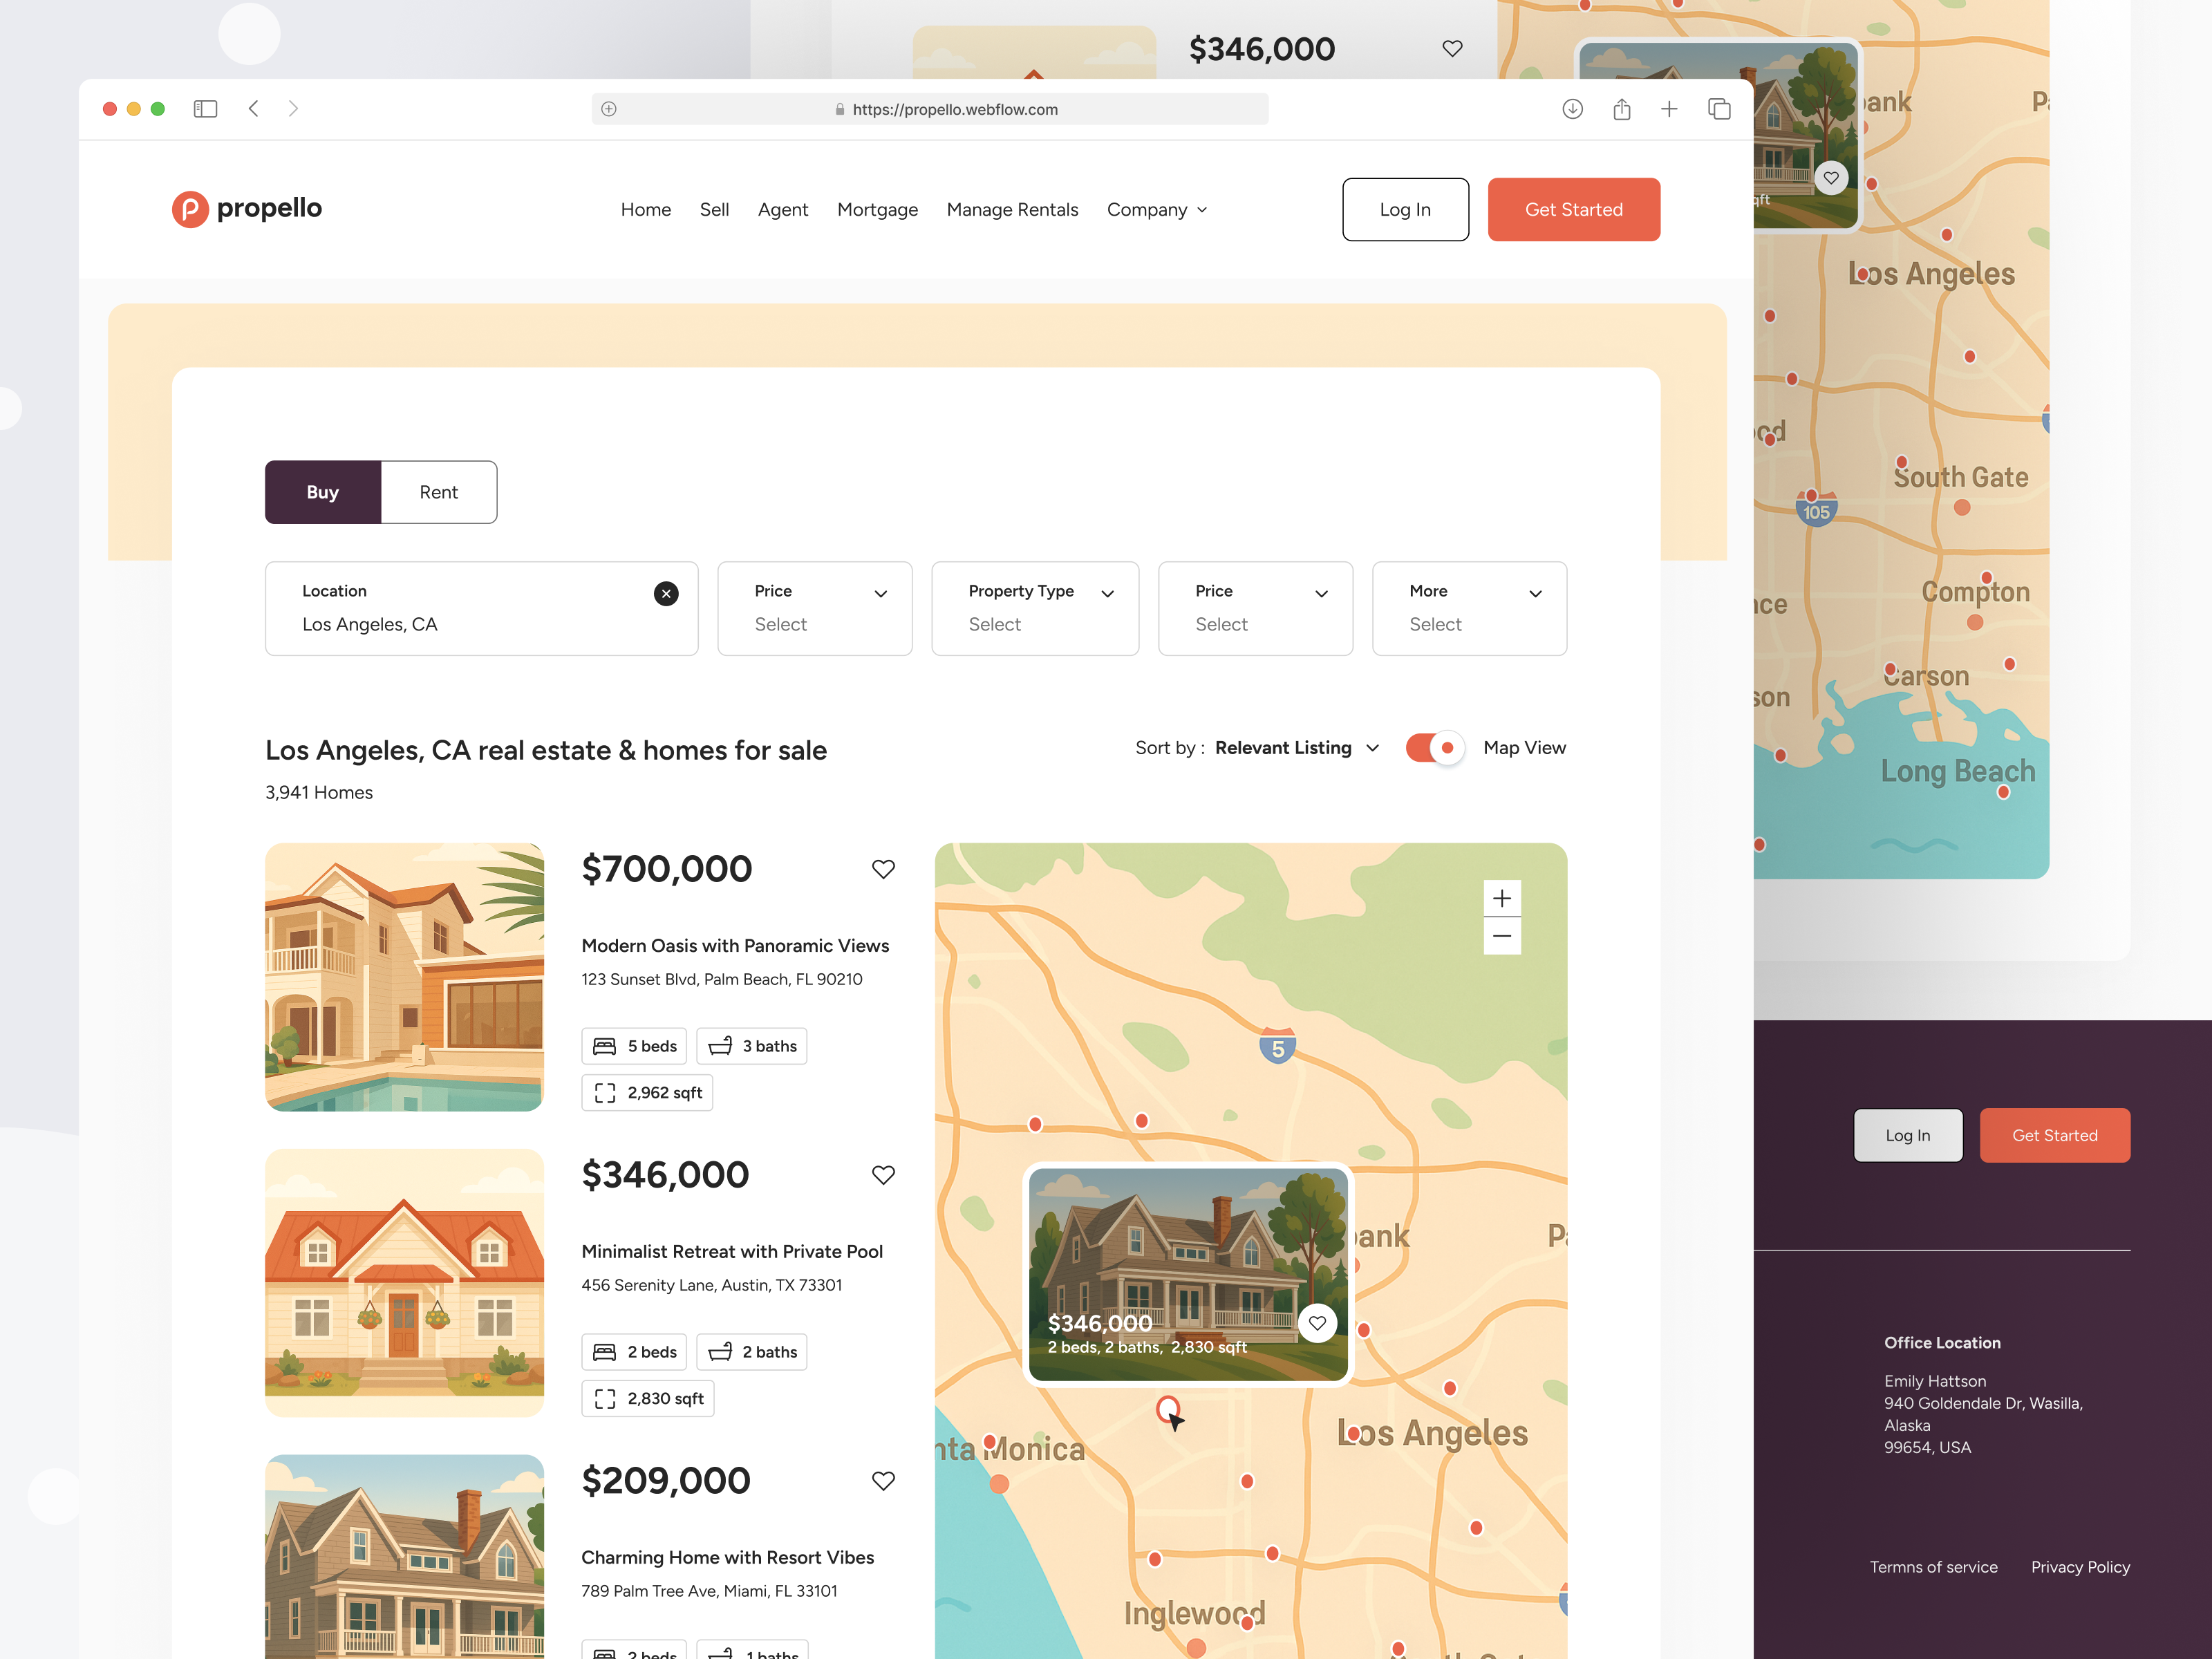Open downloads from the browser toolbar
Screen dimensions: 2212x1659
1572,109
